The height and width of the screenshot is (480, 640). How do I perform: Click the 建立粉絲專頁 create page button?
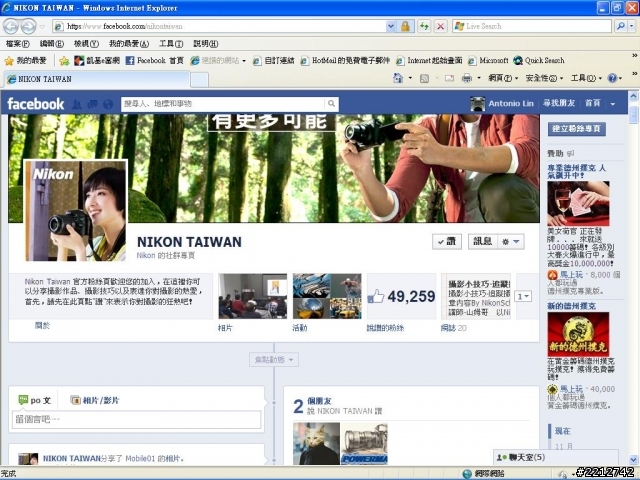(x=576, y=129)
